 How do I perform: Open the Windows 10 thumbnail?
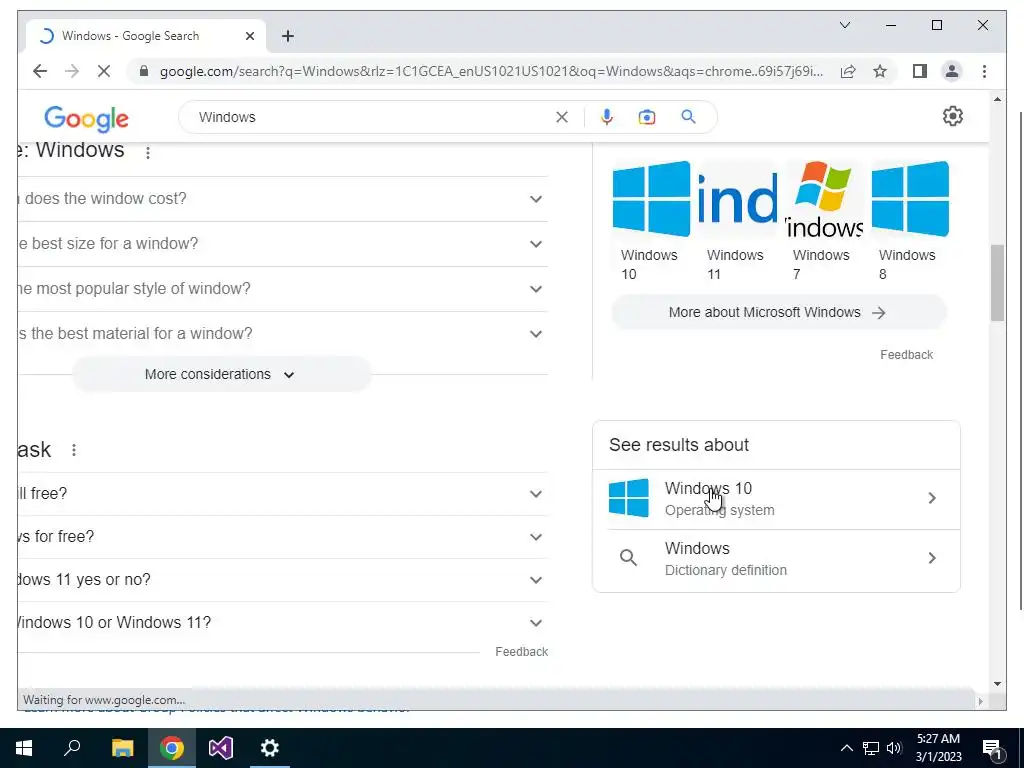coord(651,221)
